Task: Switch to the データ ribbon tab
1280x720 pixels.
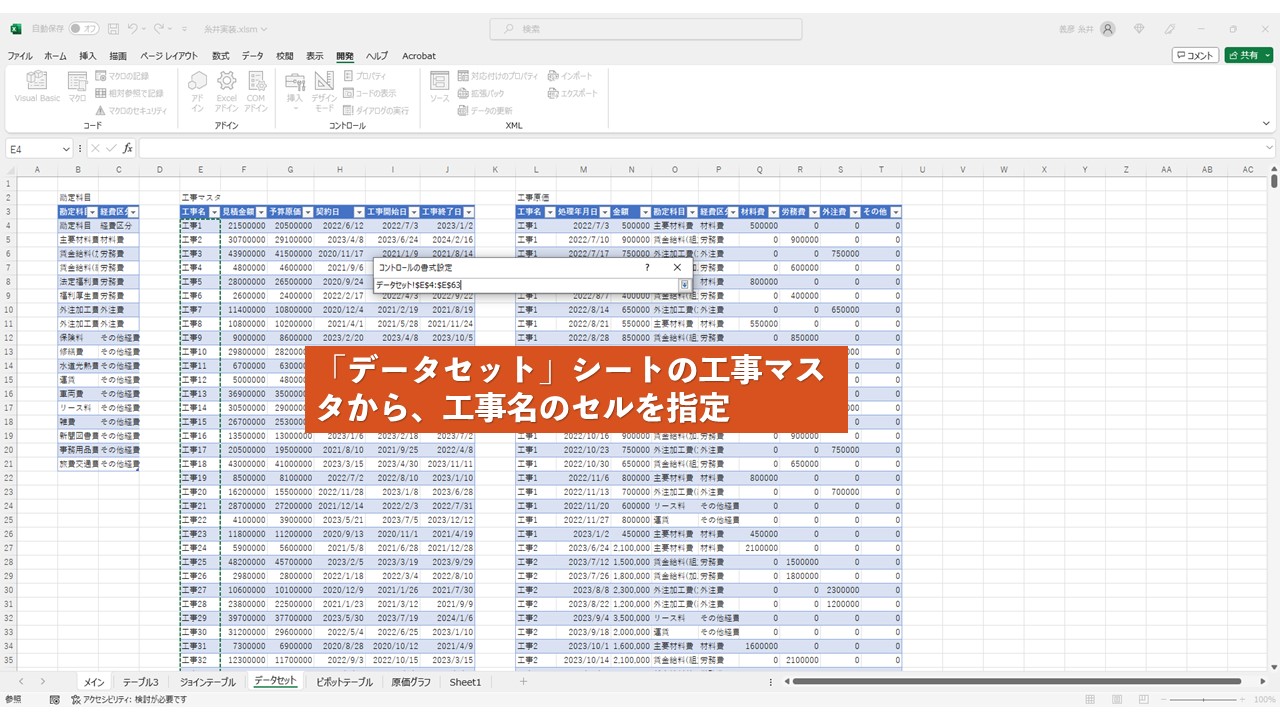Action: pos(253,56)
